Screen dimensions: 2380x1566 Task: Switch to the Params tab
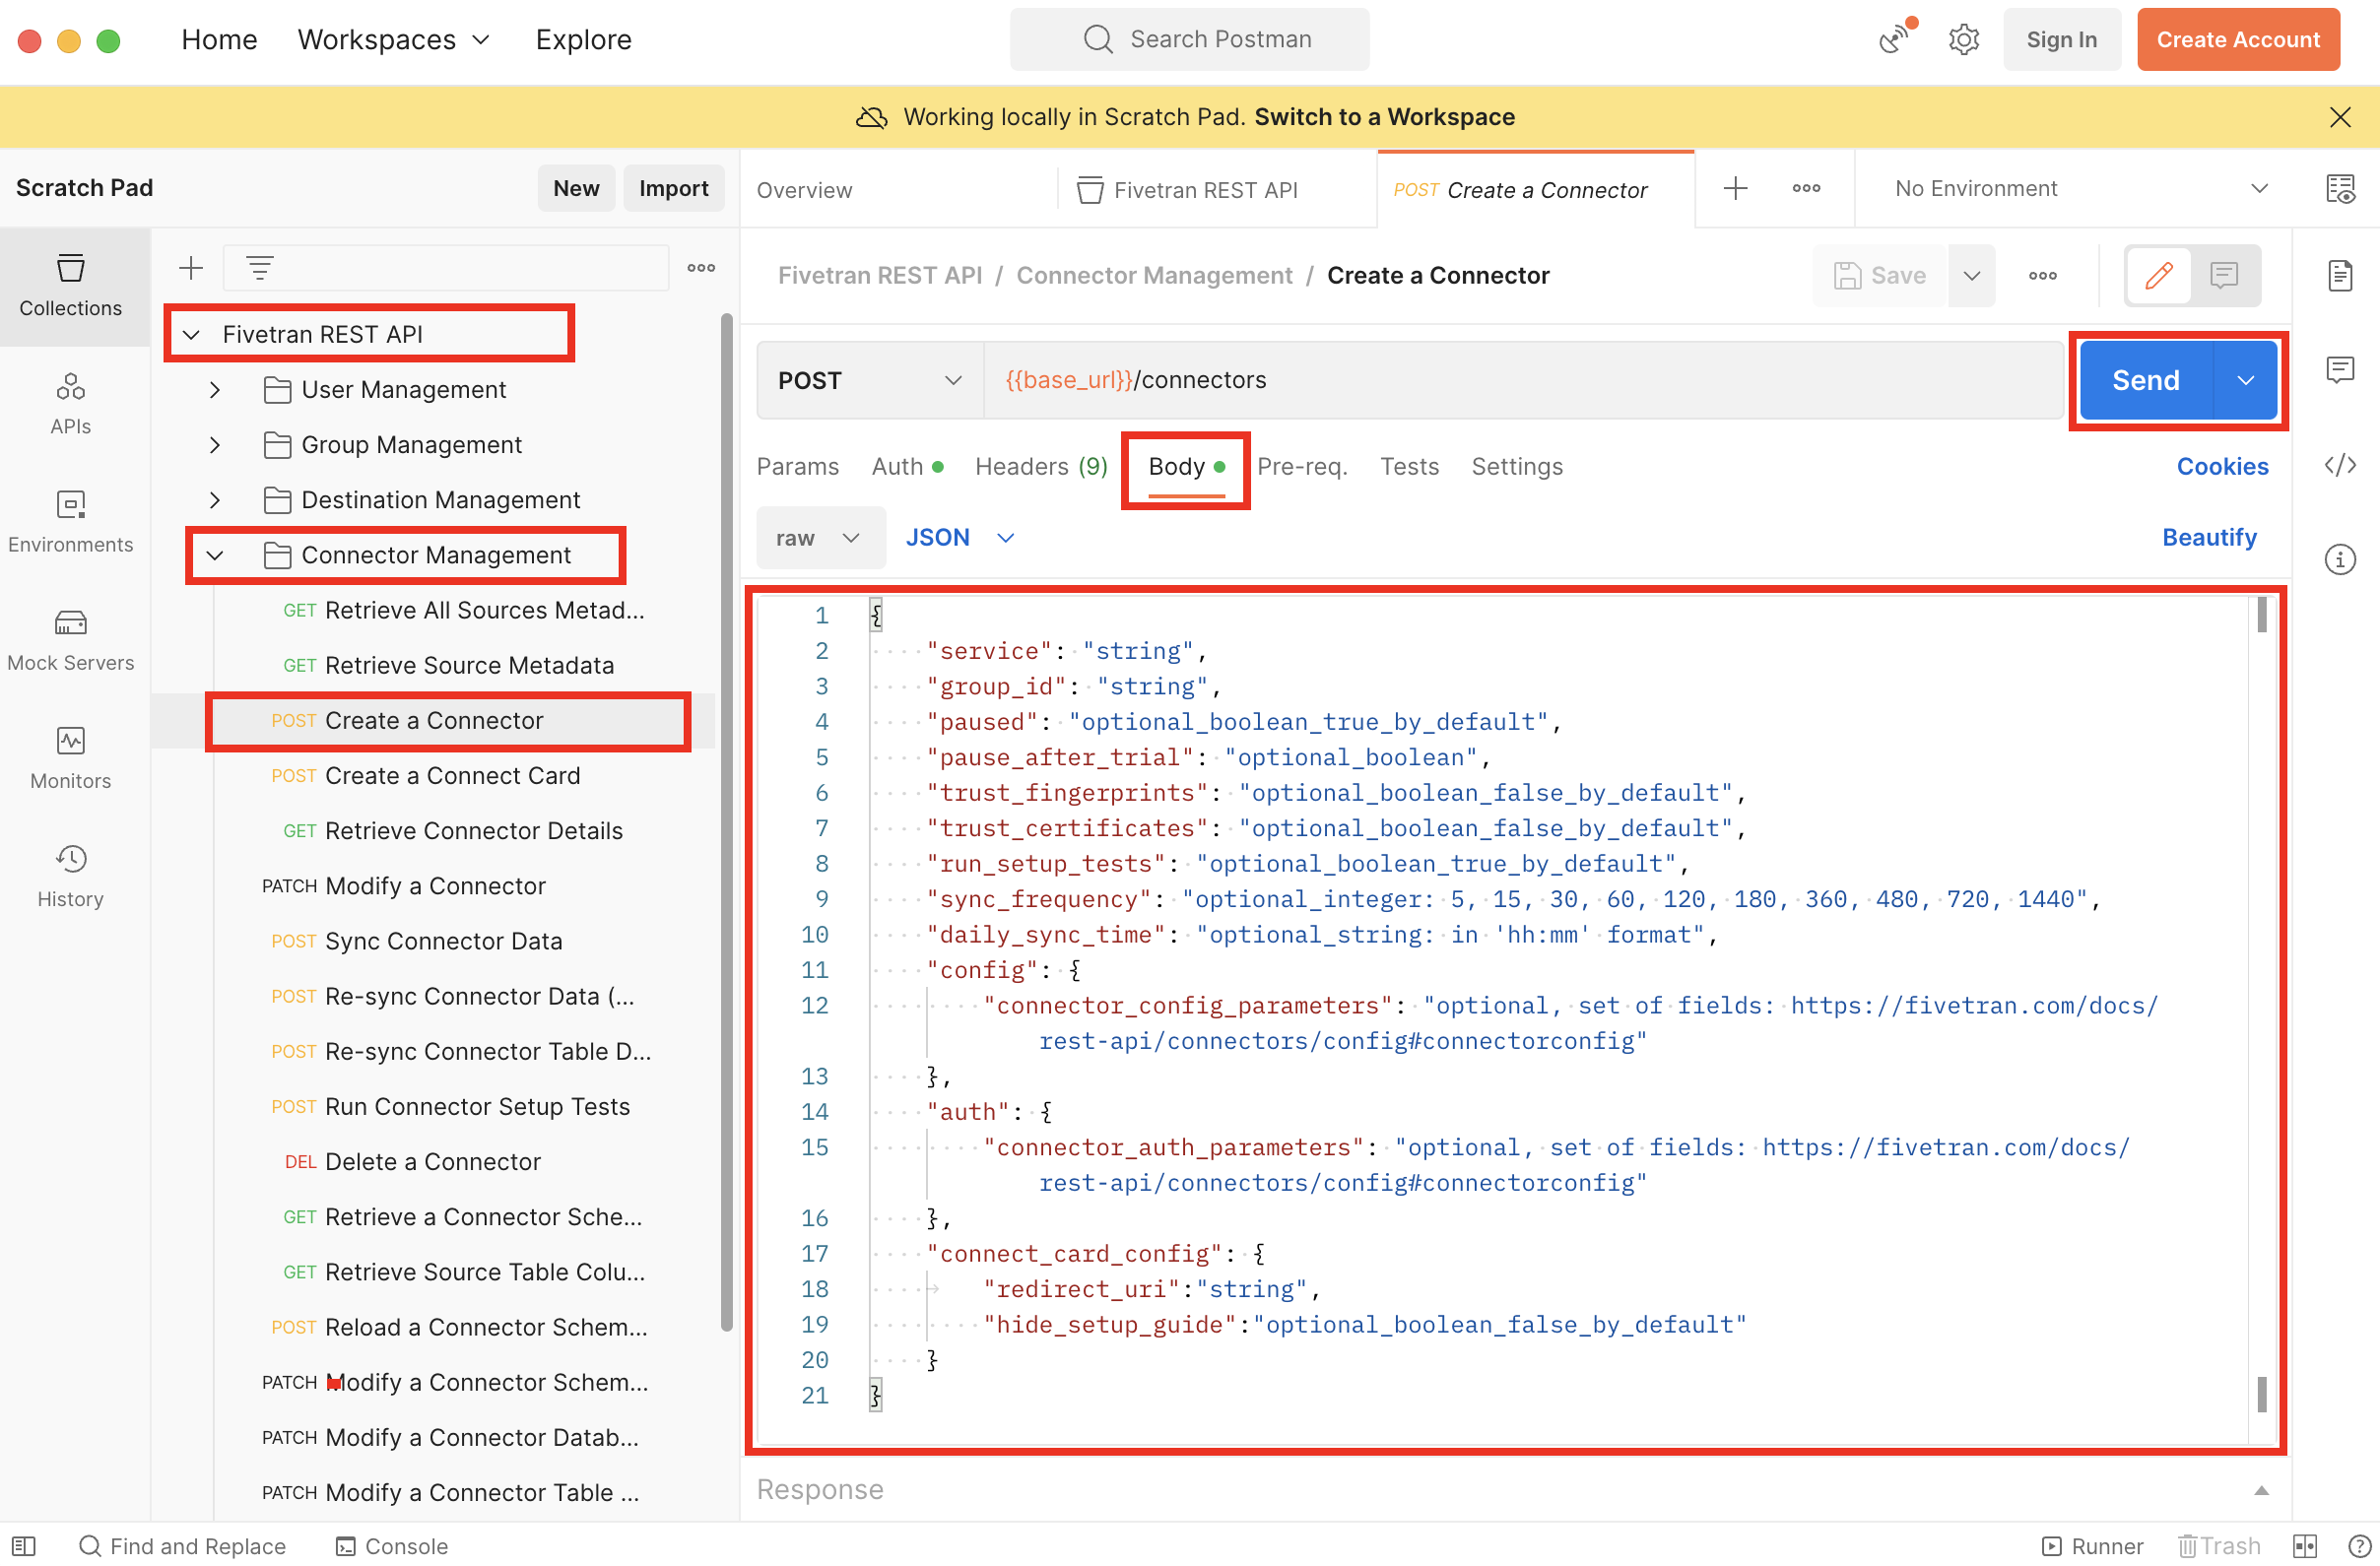point(797,466)
